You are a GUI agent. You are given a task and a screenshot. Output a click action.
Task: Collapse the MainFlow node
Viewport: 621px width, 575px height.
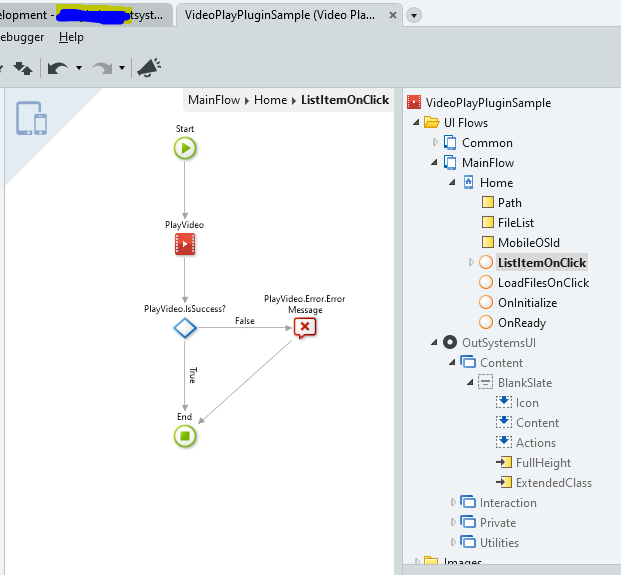(x=434, y=162)
